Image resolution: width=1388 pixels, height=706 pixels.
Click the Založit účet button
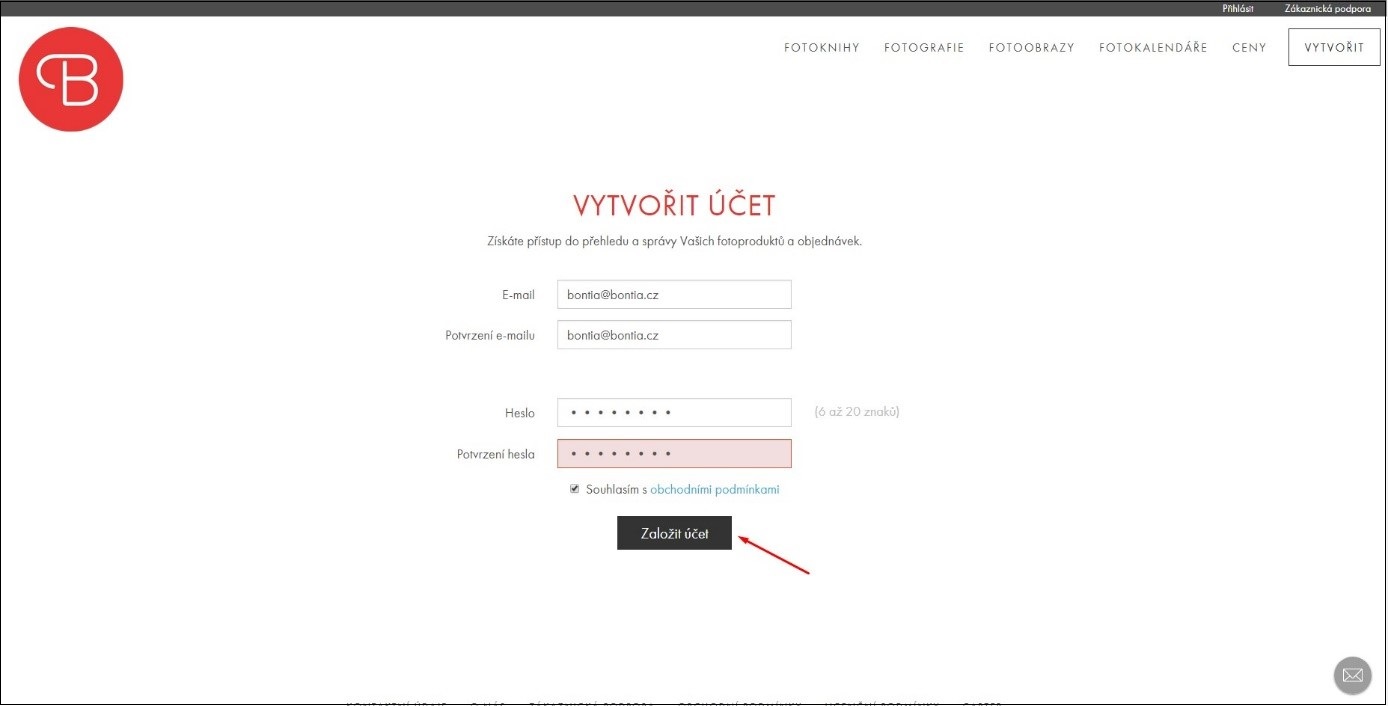coord(674,533)
